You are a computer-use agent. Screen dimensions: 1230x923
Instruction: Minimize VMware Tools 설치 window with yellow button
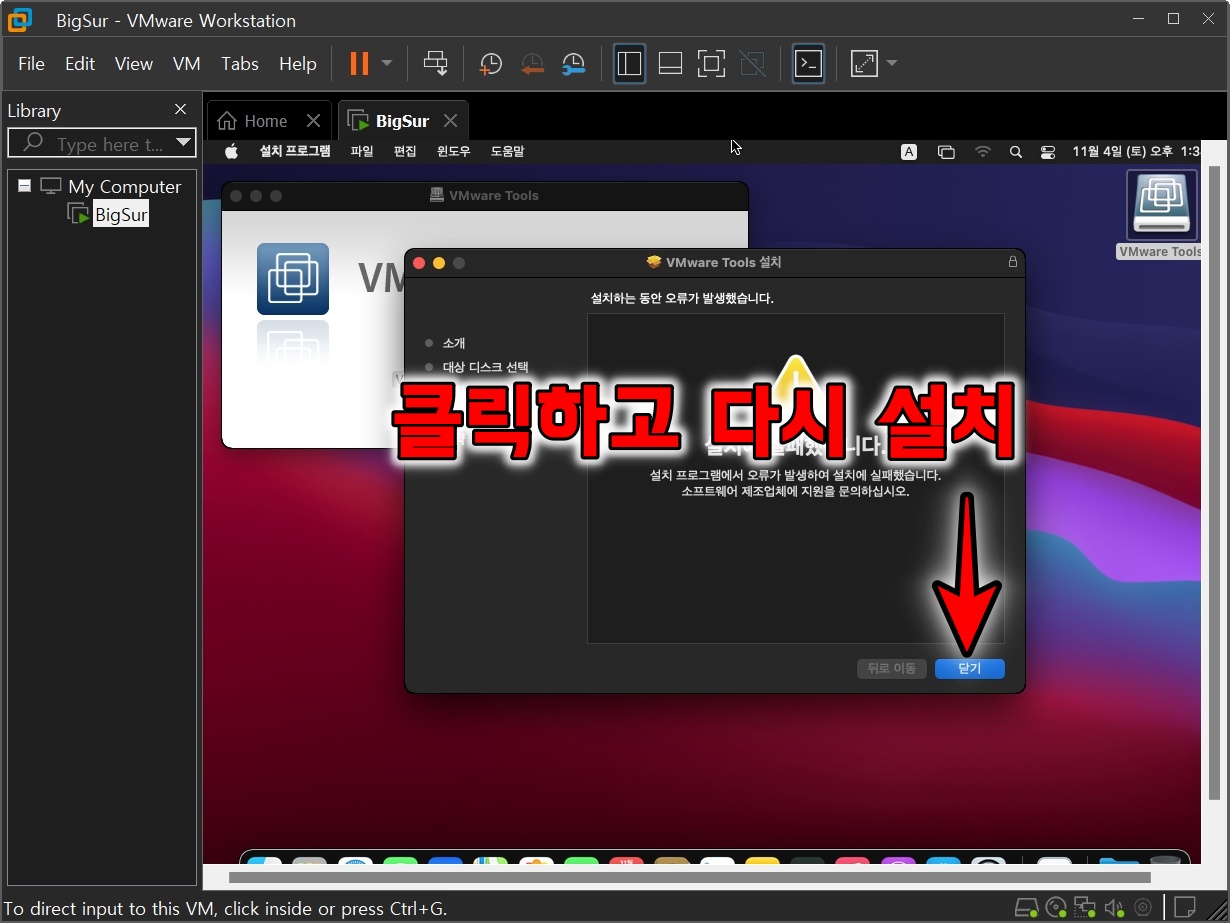click(x=439, y=263)
